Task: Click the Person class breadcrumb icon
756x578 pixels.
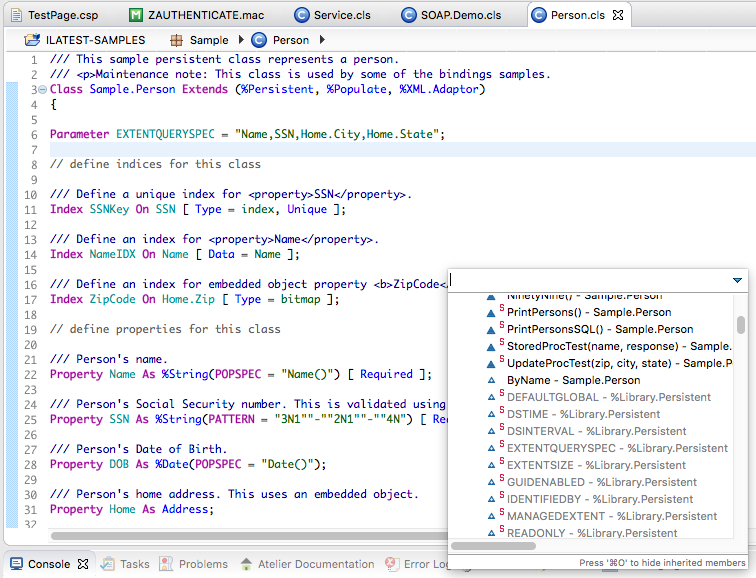Action: (x=259, y=40)
